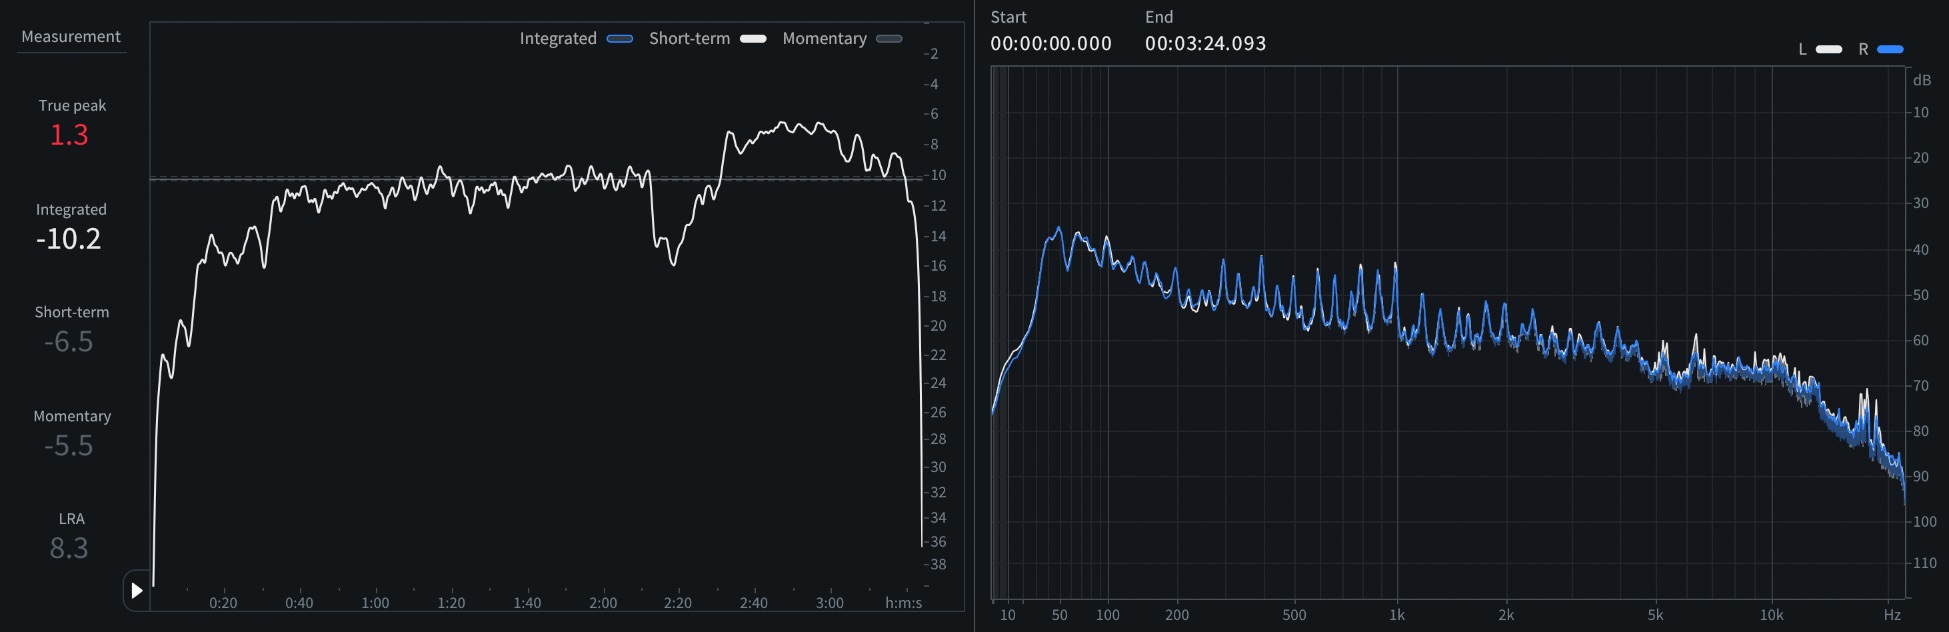Click the End label above spectrum
Image resolution: width=1949 pixels, height=632 pixels.
(1160, 17)
